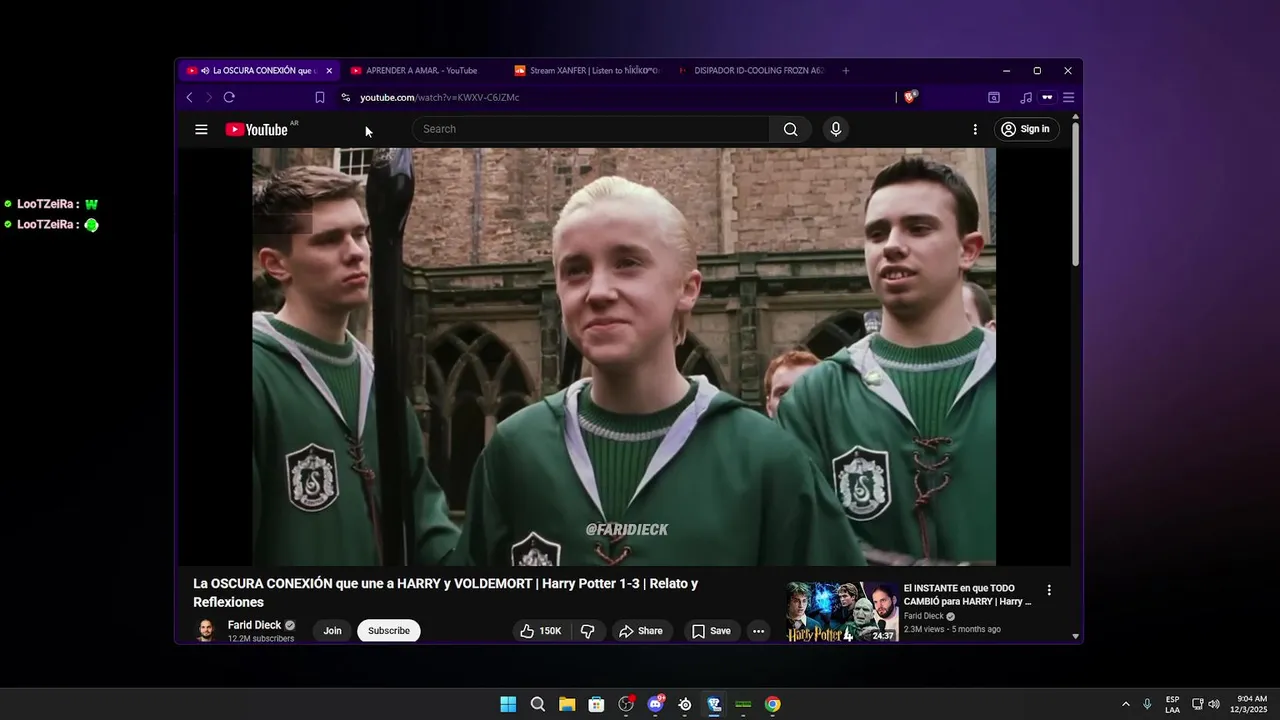Open YouTube settings three-dot menu
This screenshot has width=1280, height=720.
(975, 129)
